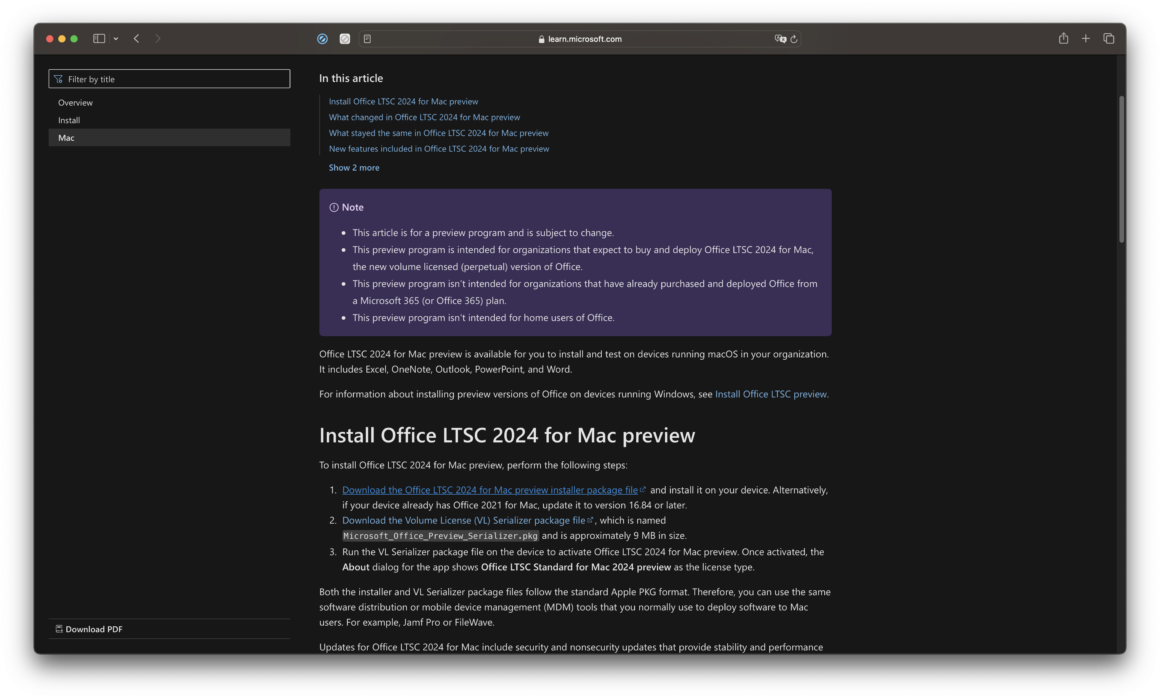Go back to the previous page

pos(136,38)
